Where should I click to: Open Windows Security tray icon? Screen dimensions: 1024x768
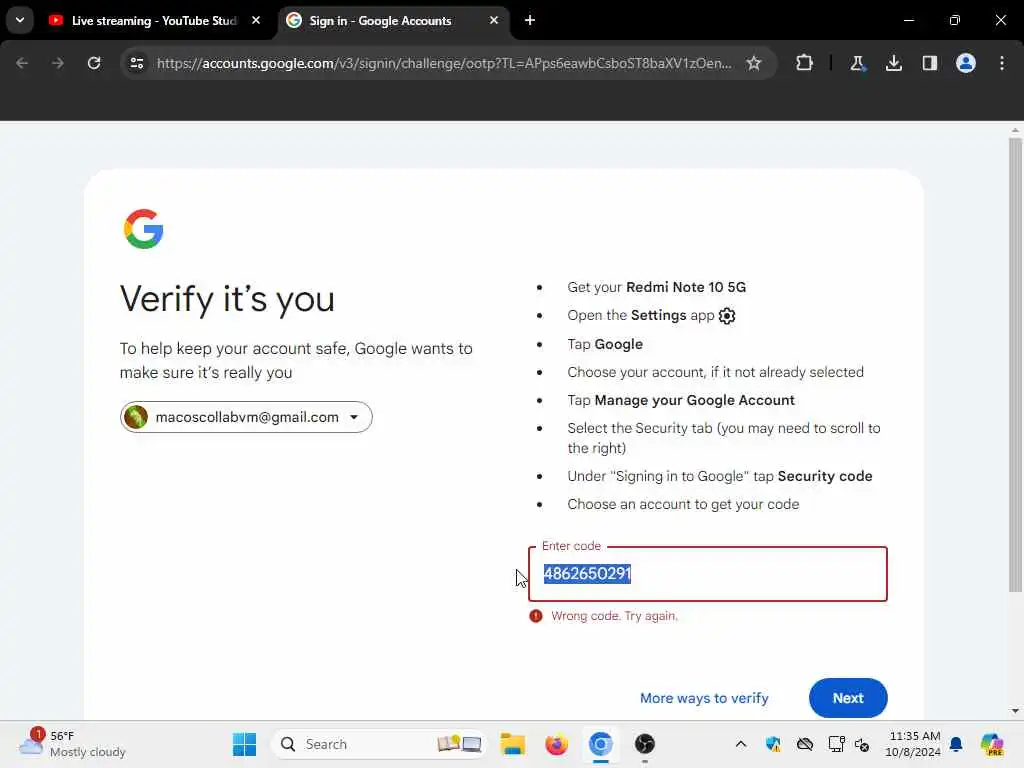773,744
